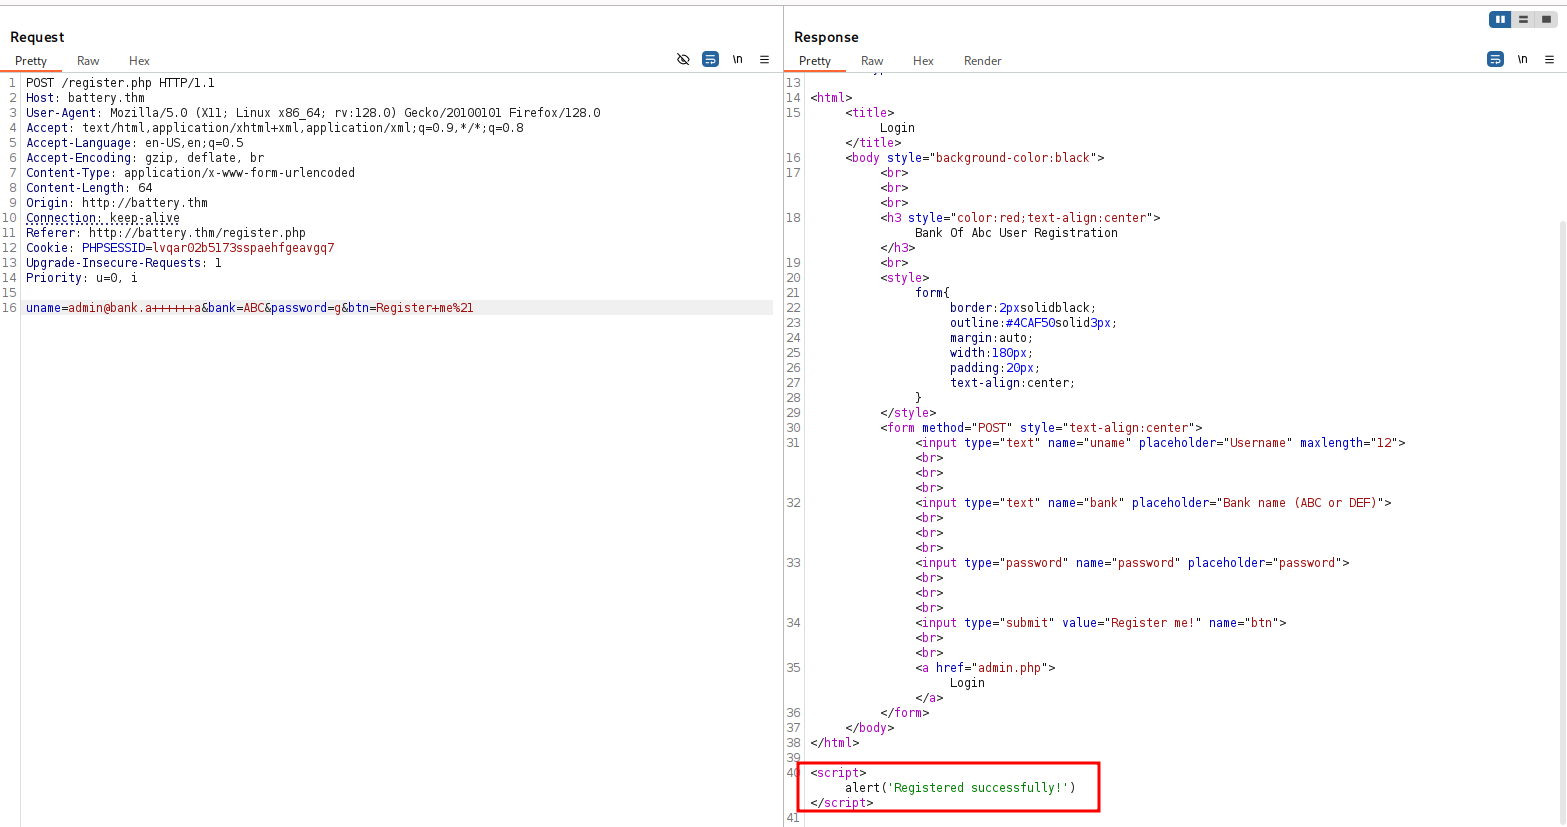
Task: Open the Raw tab in Request
Action: (x=88, y=61)
